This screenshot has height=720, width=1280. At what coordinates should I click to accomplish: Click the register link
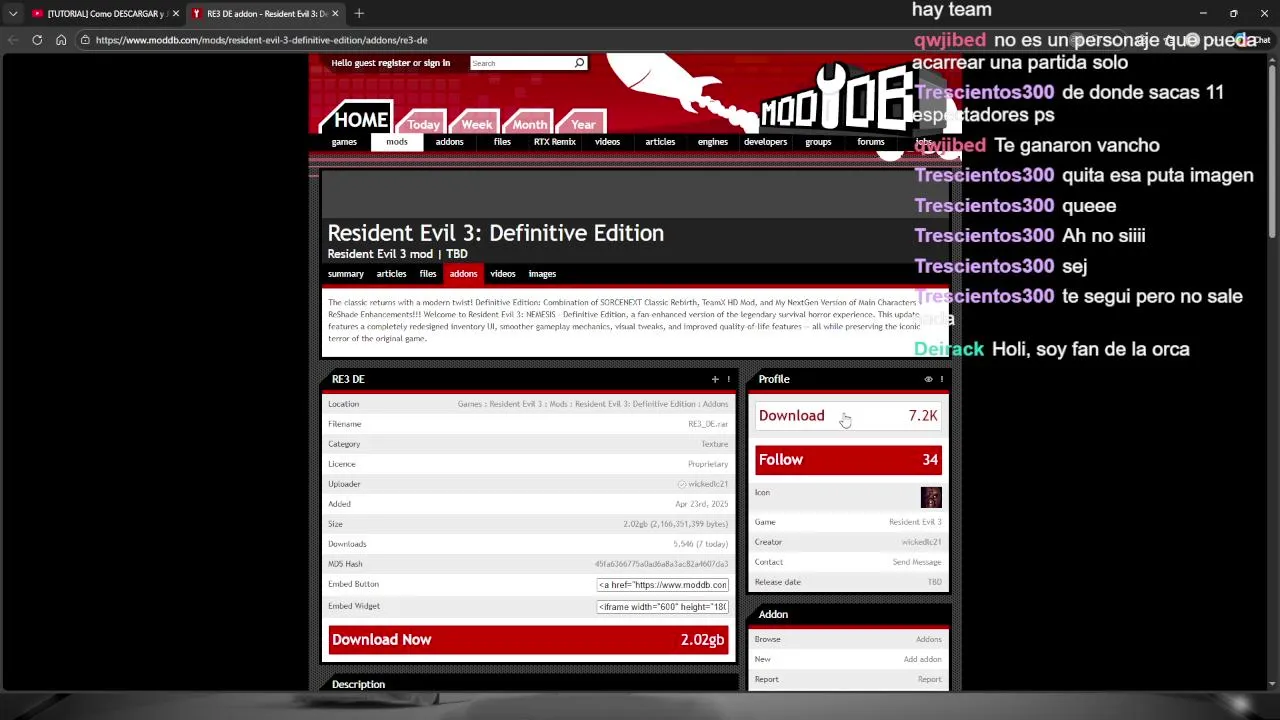(x=394, y=63)
